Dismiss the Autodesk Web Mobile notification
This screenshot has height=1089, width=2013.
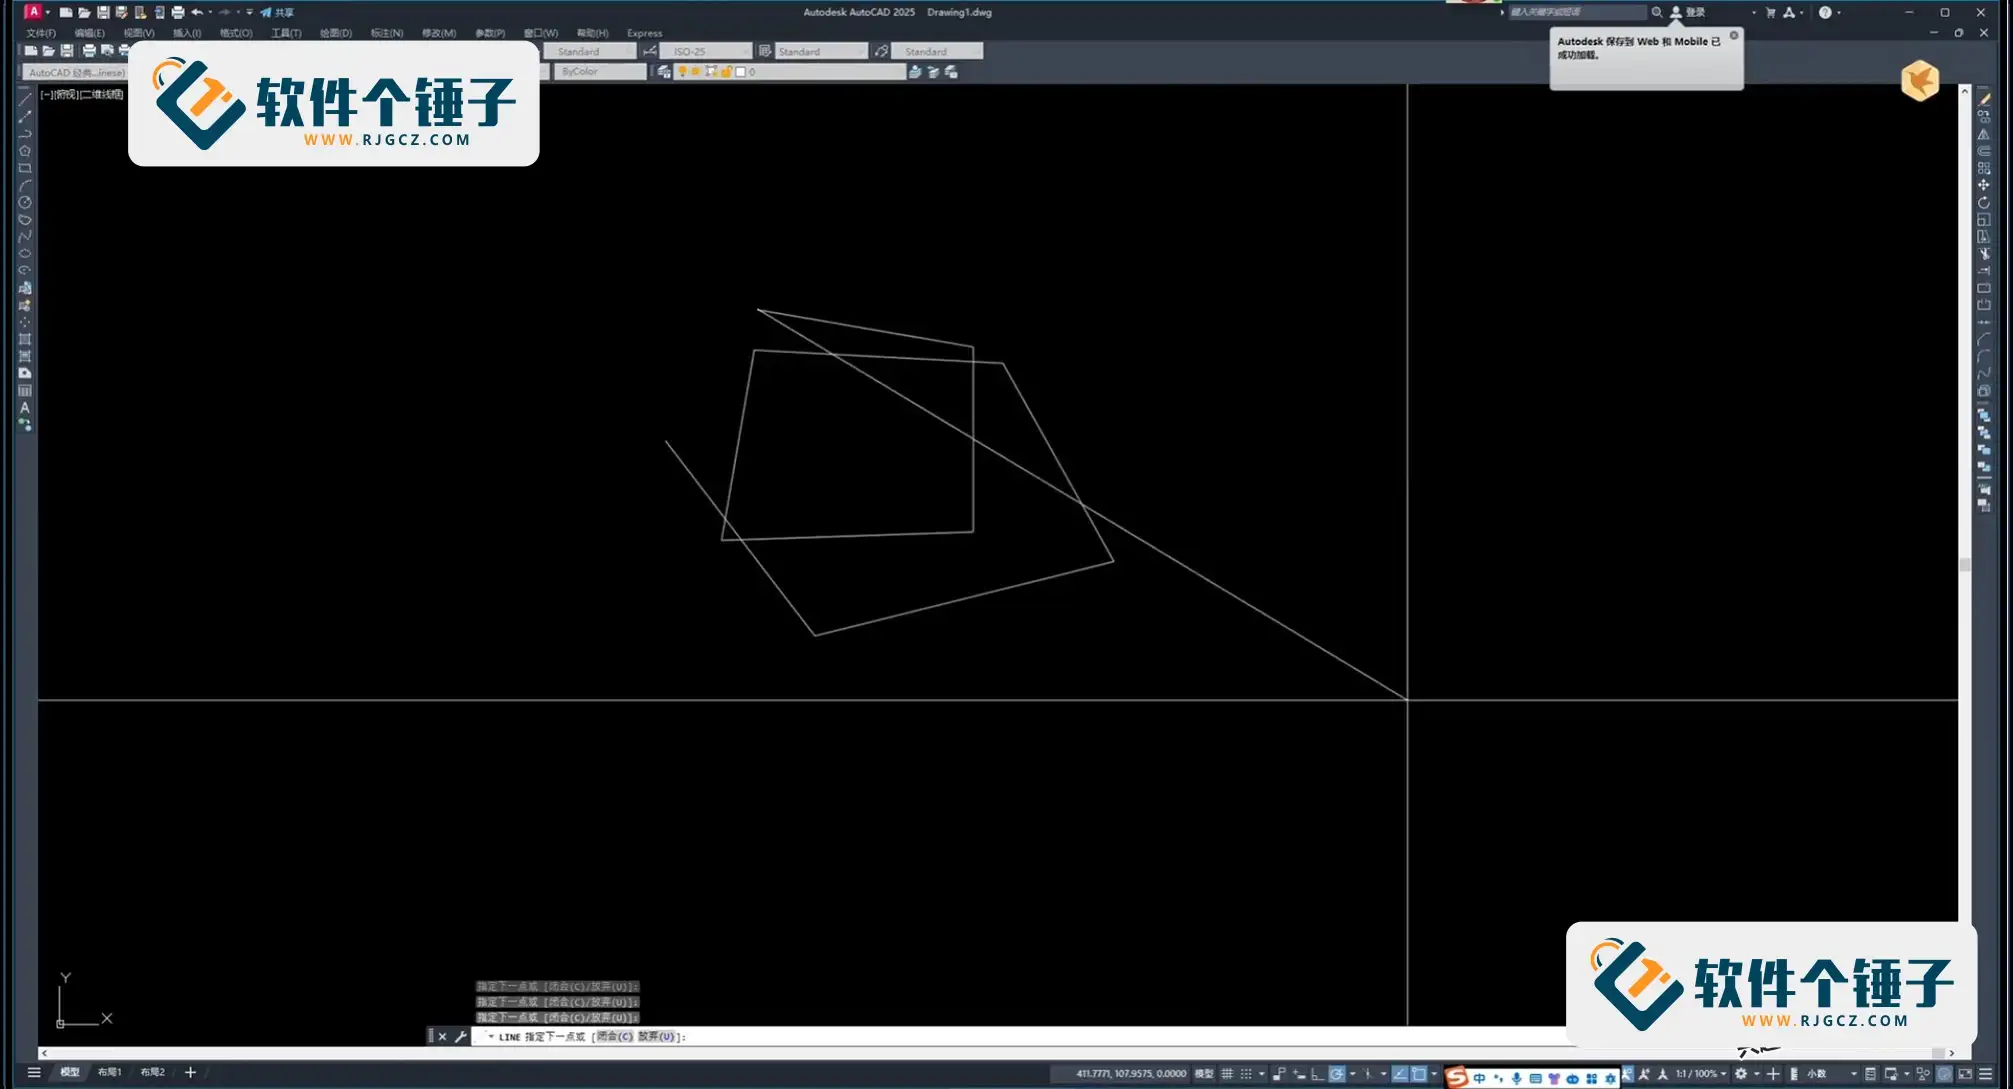[1734, 33]
